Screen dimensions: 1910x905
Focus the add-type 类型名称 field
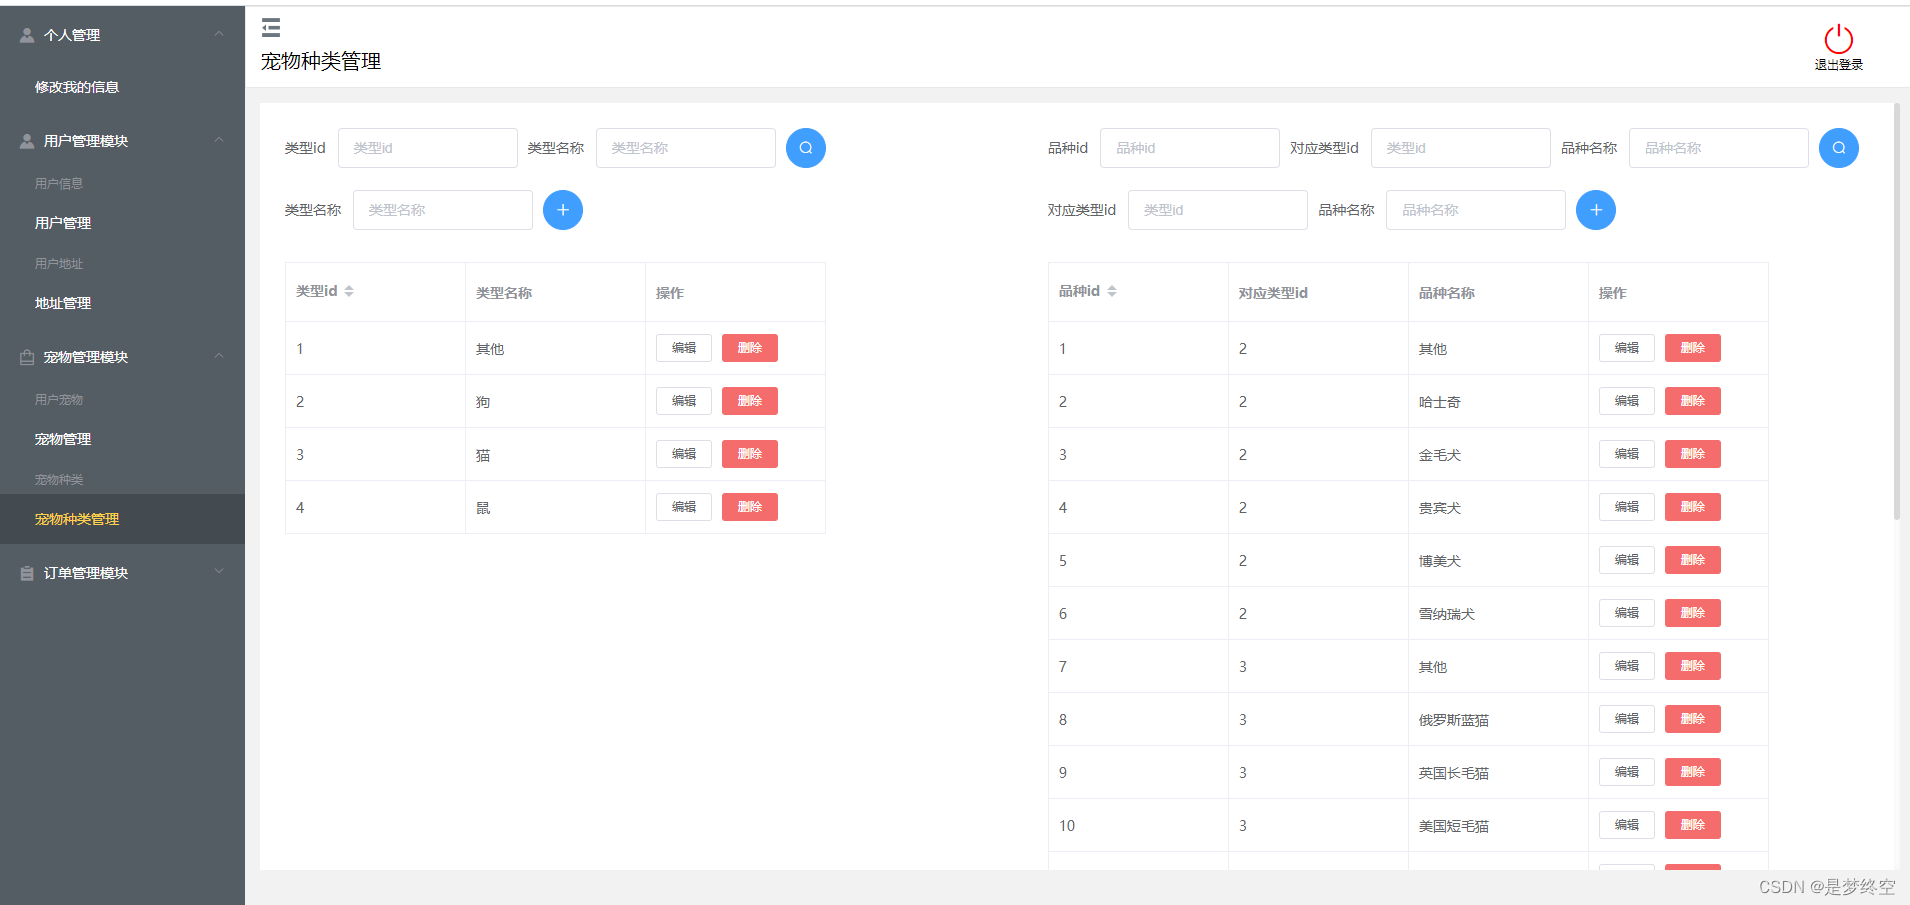(x=443, y=210)
